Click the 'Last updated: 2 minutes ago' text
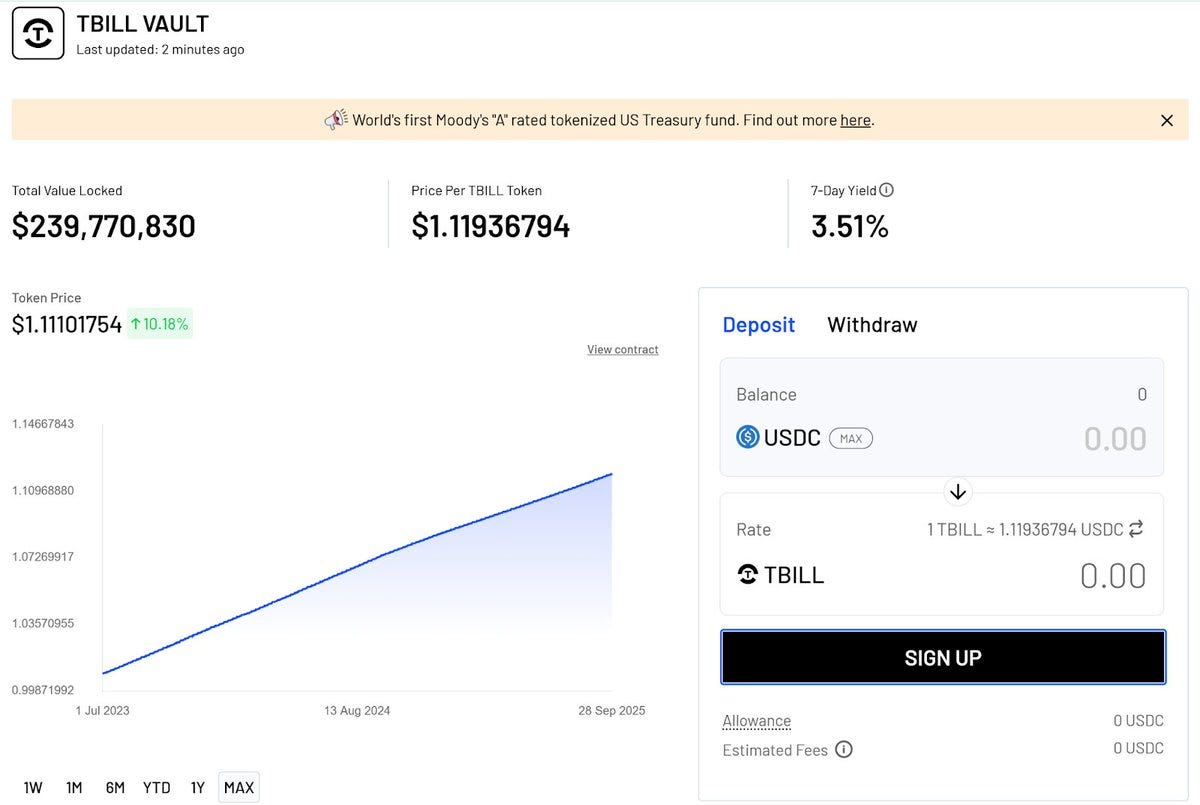The width and height of the screenshot is (1200, 805). [160, 49]
